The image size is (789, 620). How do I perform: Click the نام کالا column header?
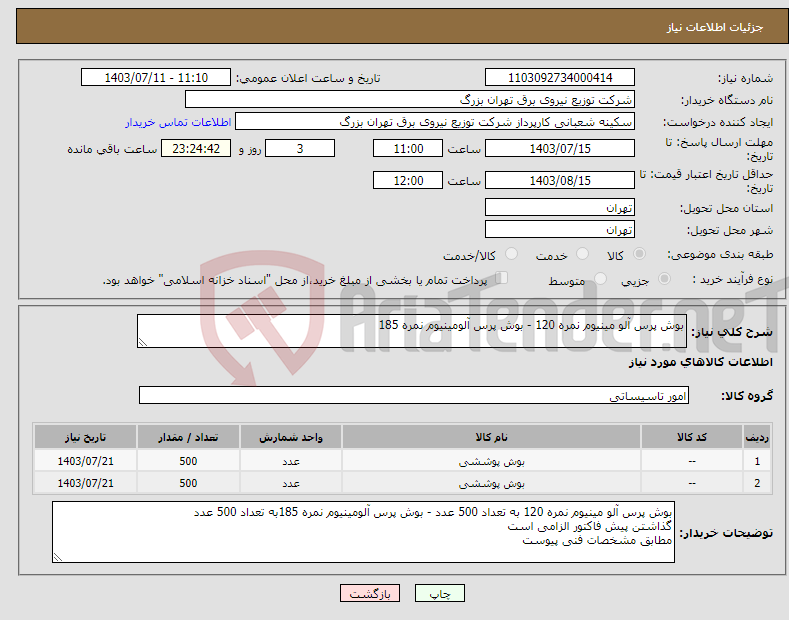click(491, 437)
